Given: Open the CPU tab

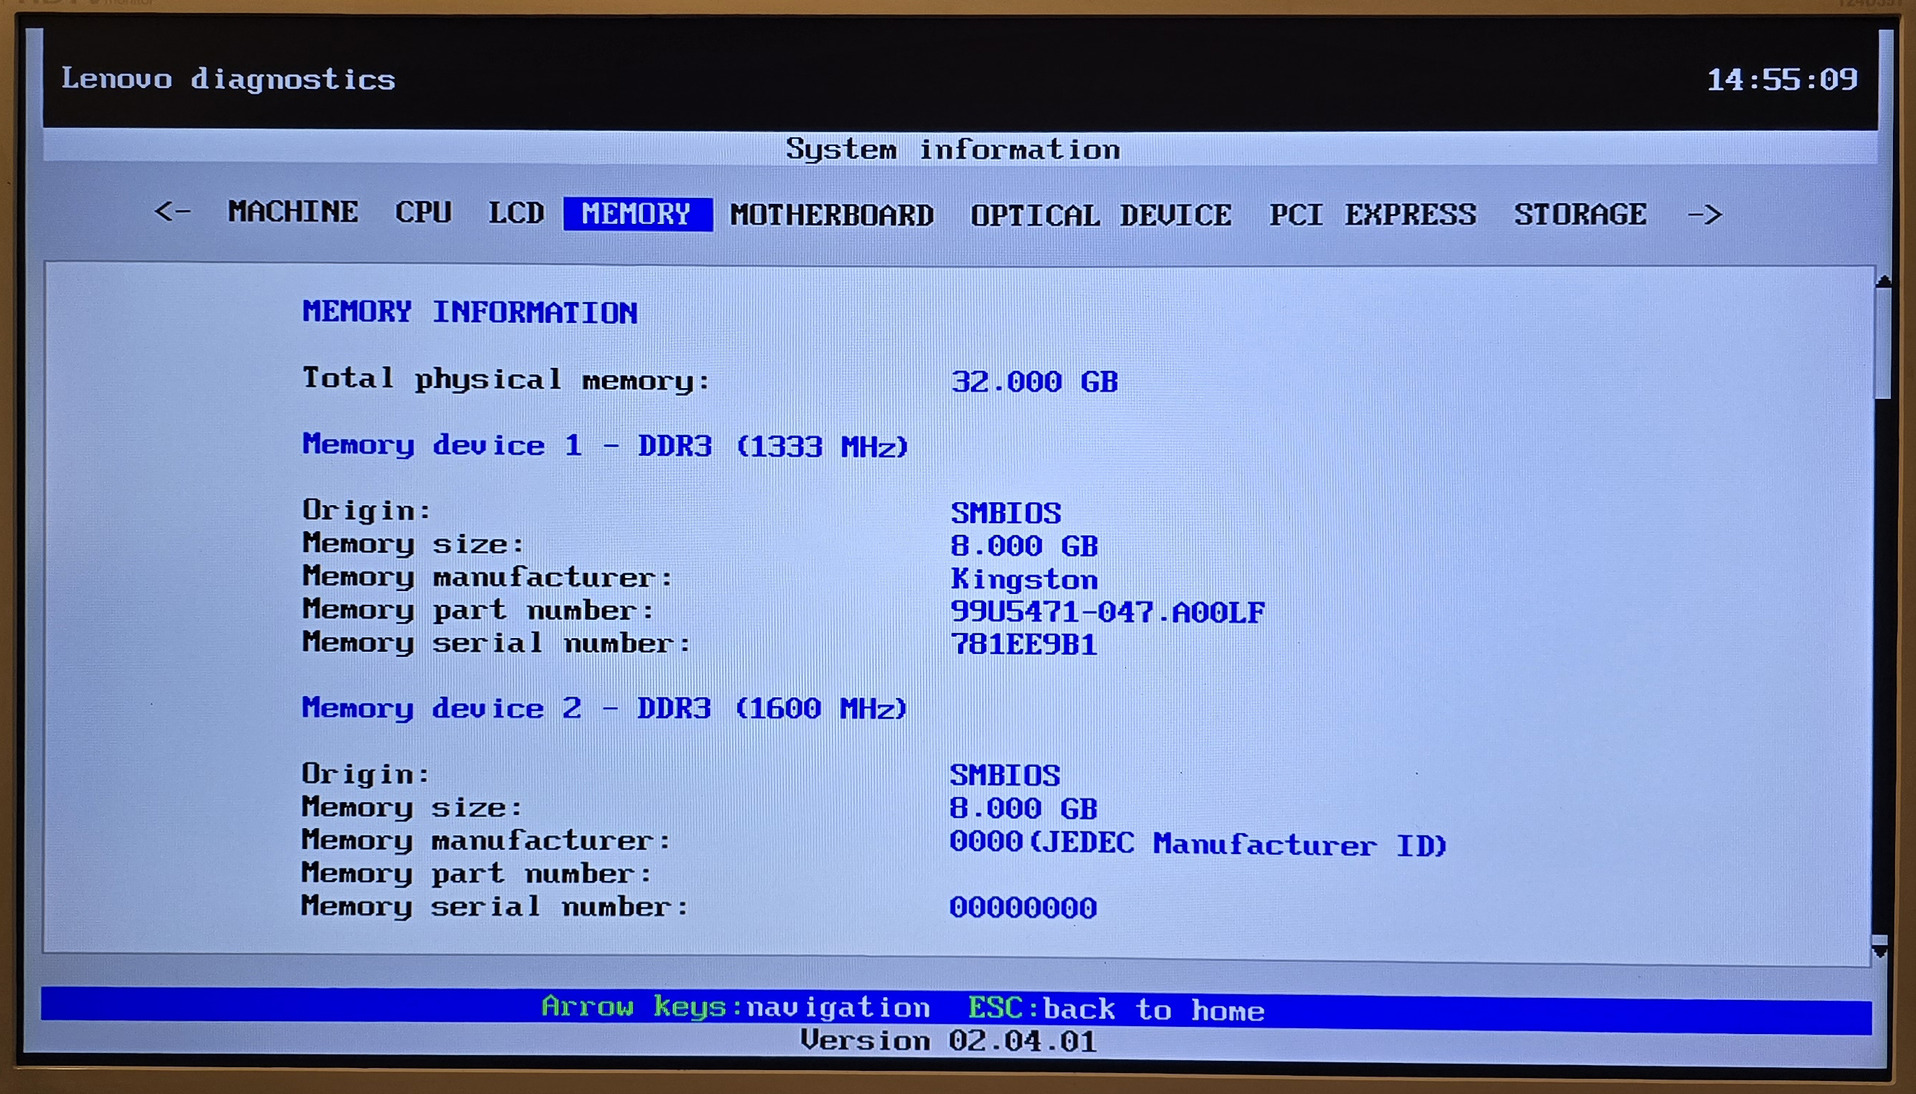Looking at the screenshot, I should tap(423, 213).
